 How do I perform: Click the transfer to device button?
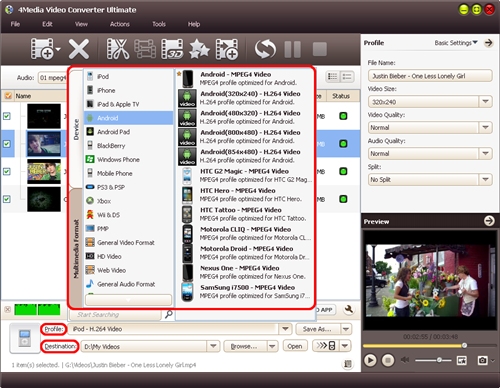click(326, 346)
